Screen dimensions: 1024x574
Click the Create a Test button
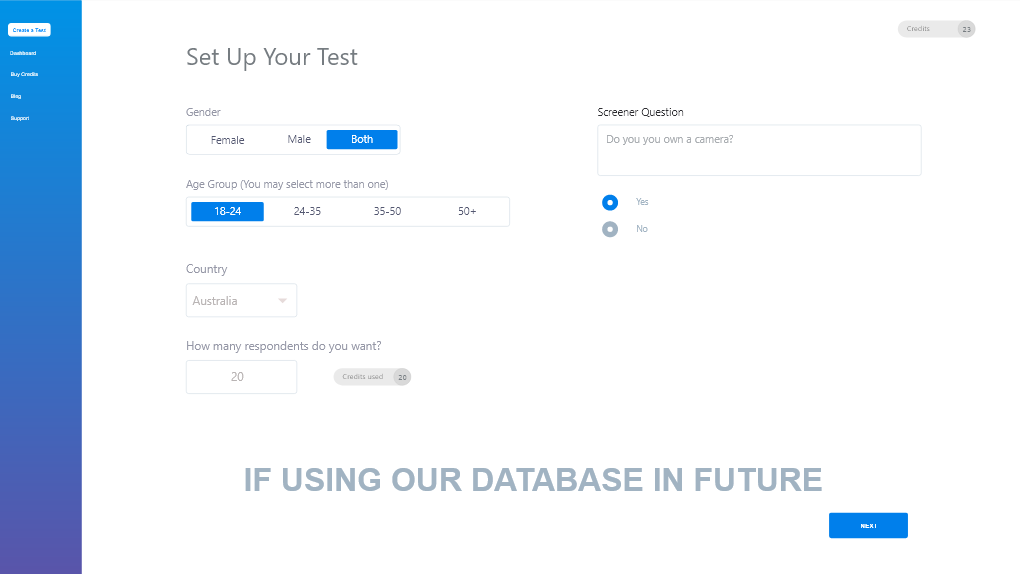point(29,30)
